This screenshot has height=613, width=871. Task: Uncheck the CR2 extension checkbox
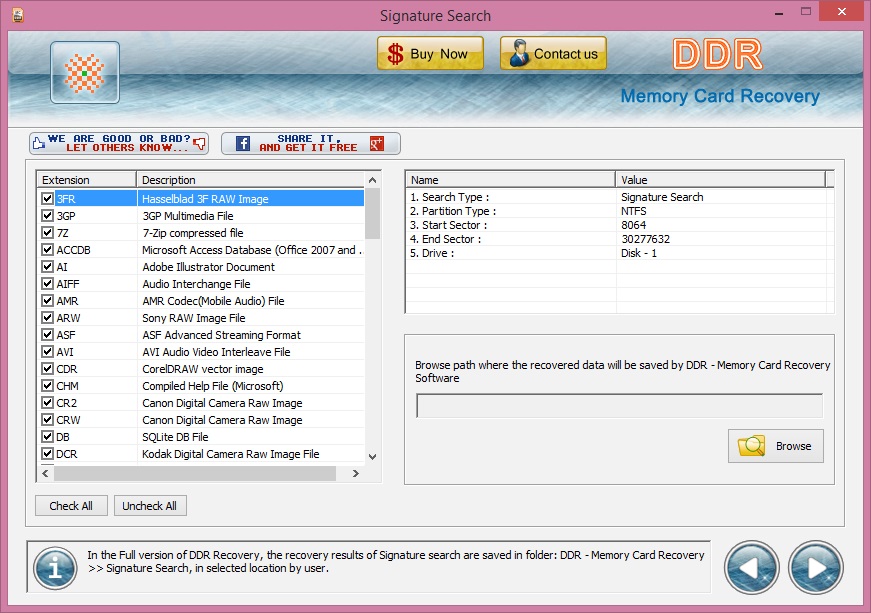tap(47, 403)
